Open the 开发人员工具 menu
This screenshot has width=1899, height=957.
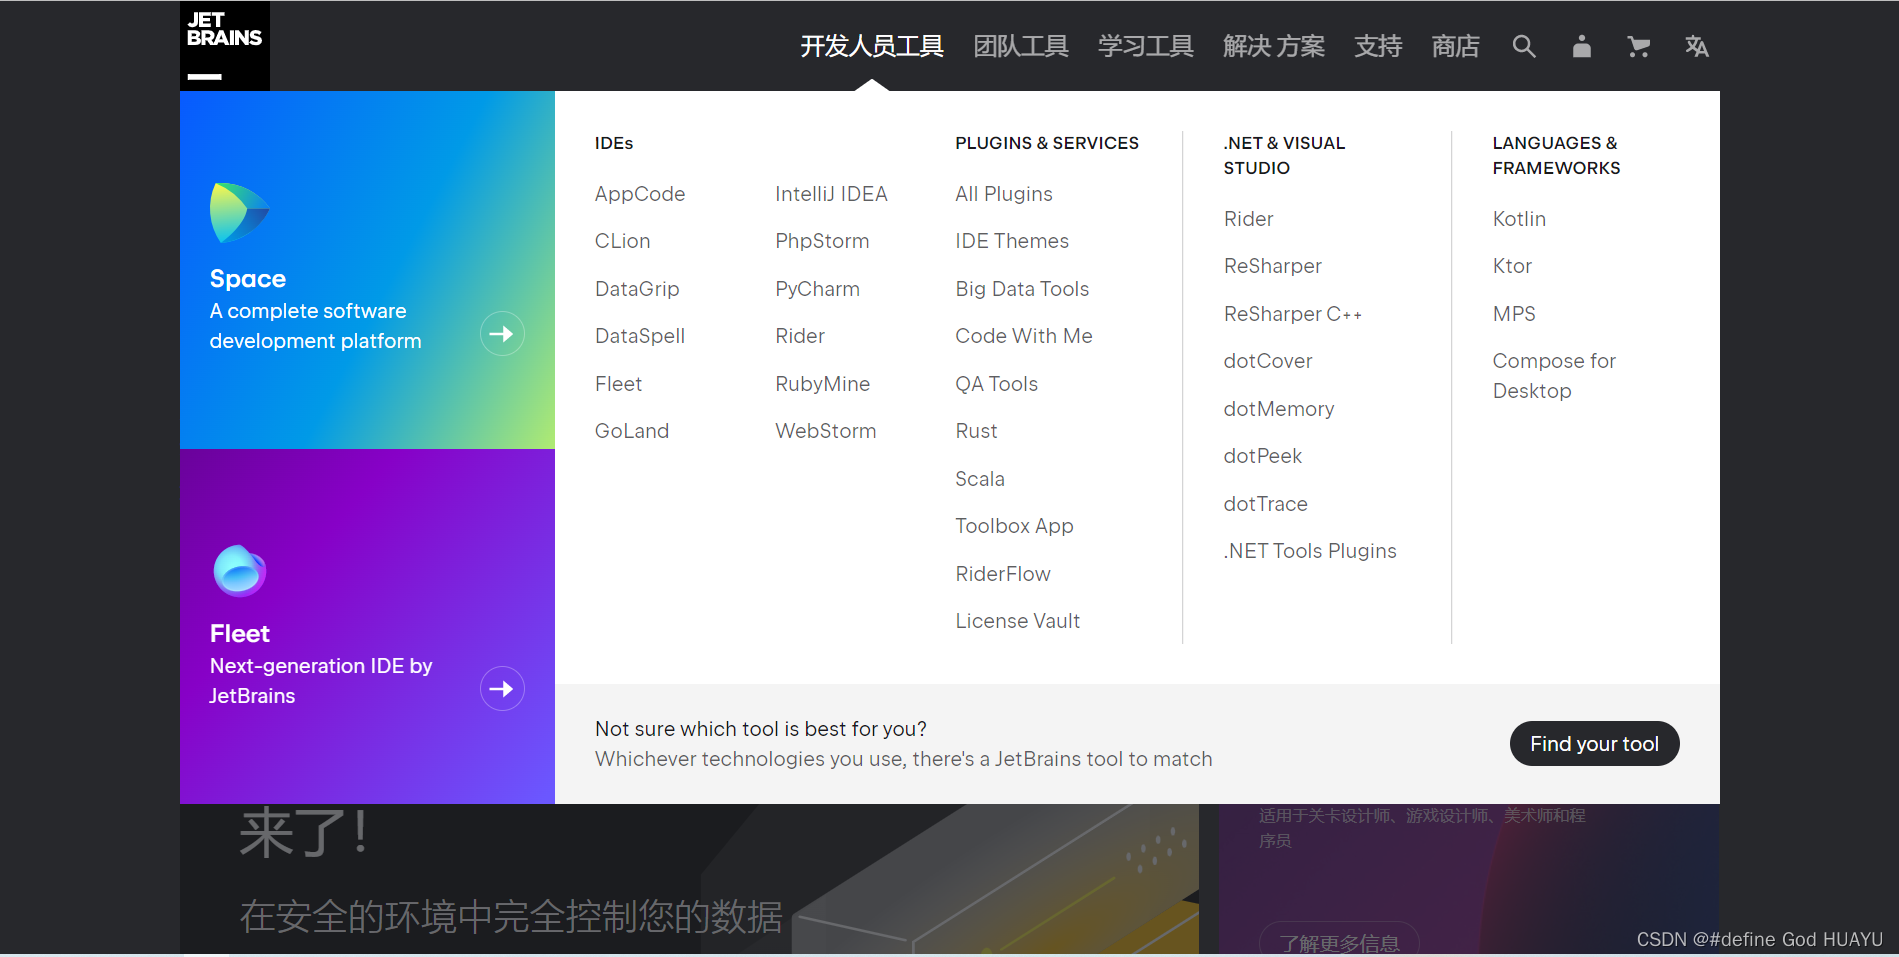[x=872, y=46]
